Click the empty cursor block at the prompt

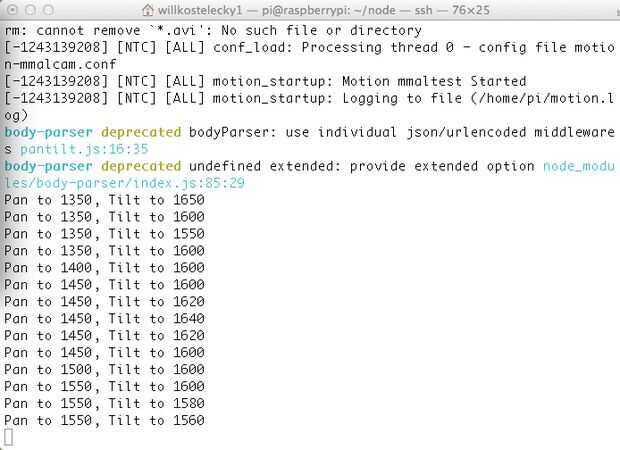pyautogui.click(x=9, y=437)
